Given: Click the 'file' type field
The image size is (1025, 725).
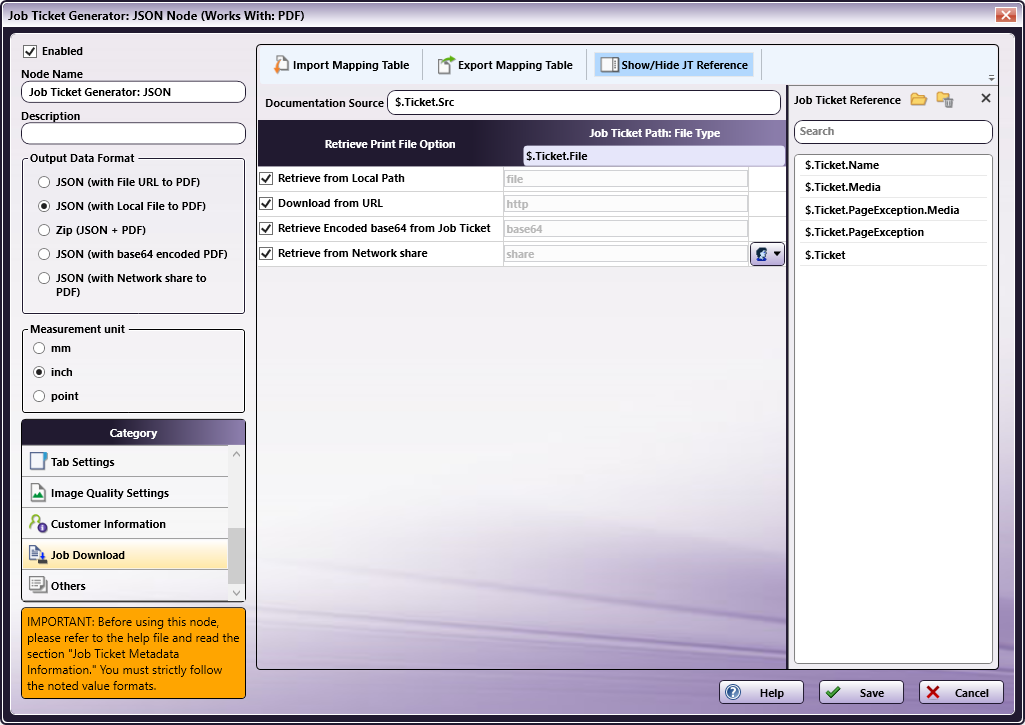Looking at the screenshot, I should click(x=626, y=178).
